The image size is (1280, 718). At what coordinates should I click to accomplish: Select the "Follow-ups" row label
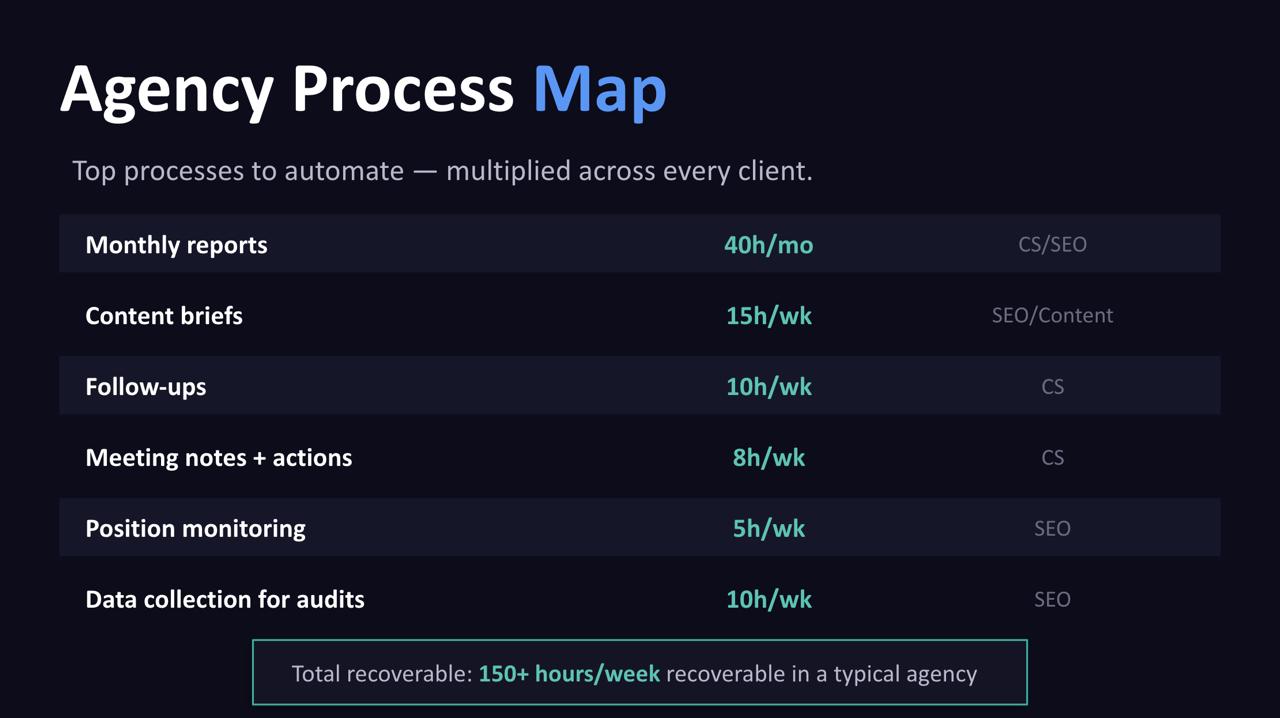coord(146,387)
